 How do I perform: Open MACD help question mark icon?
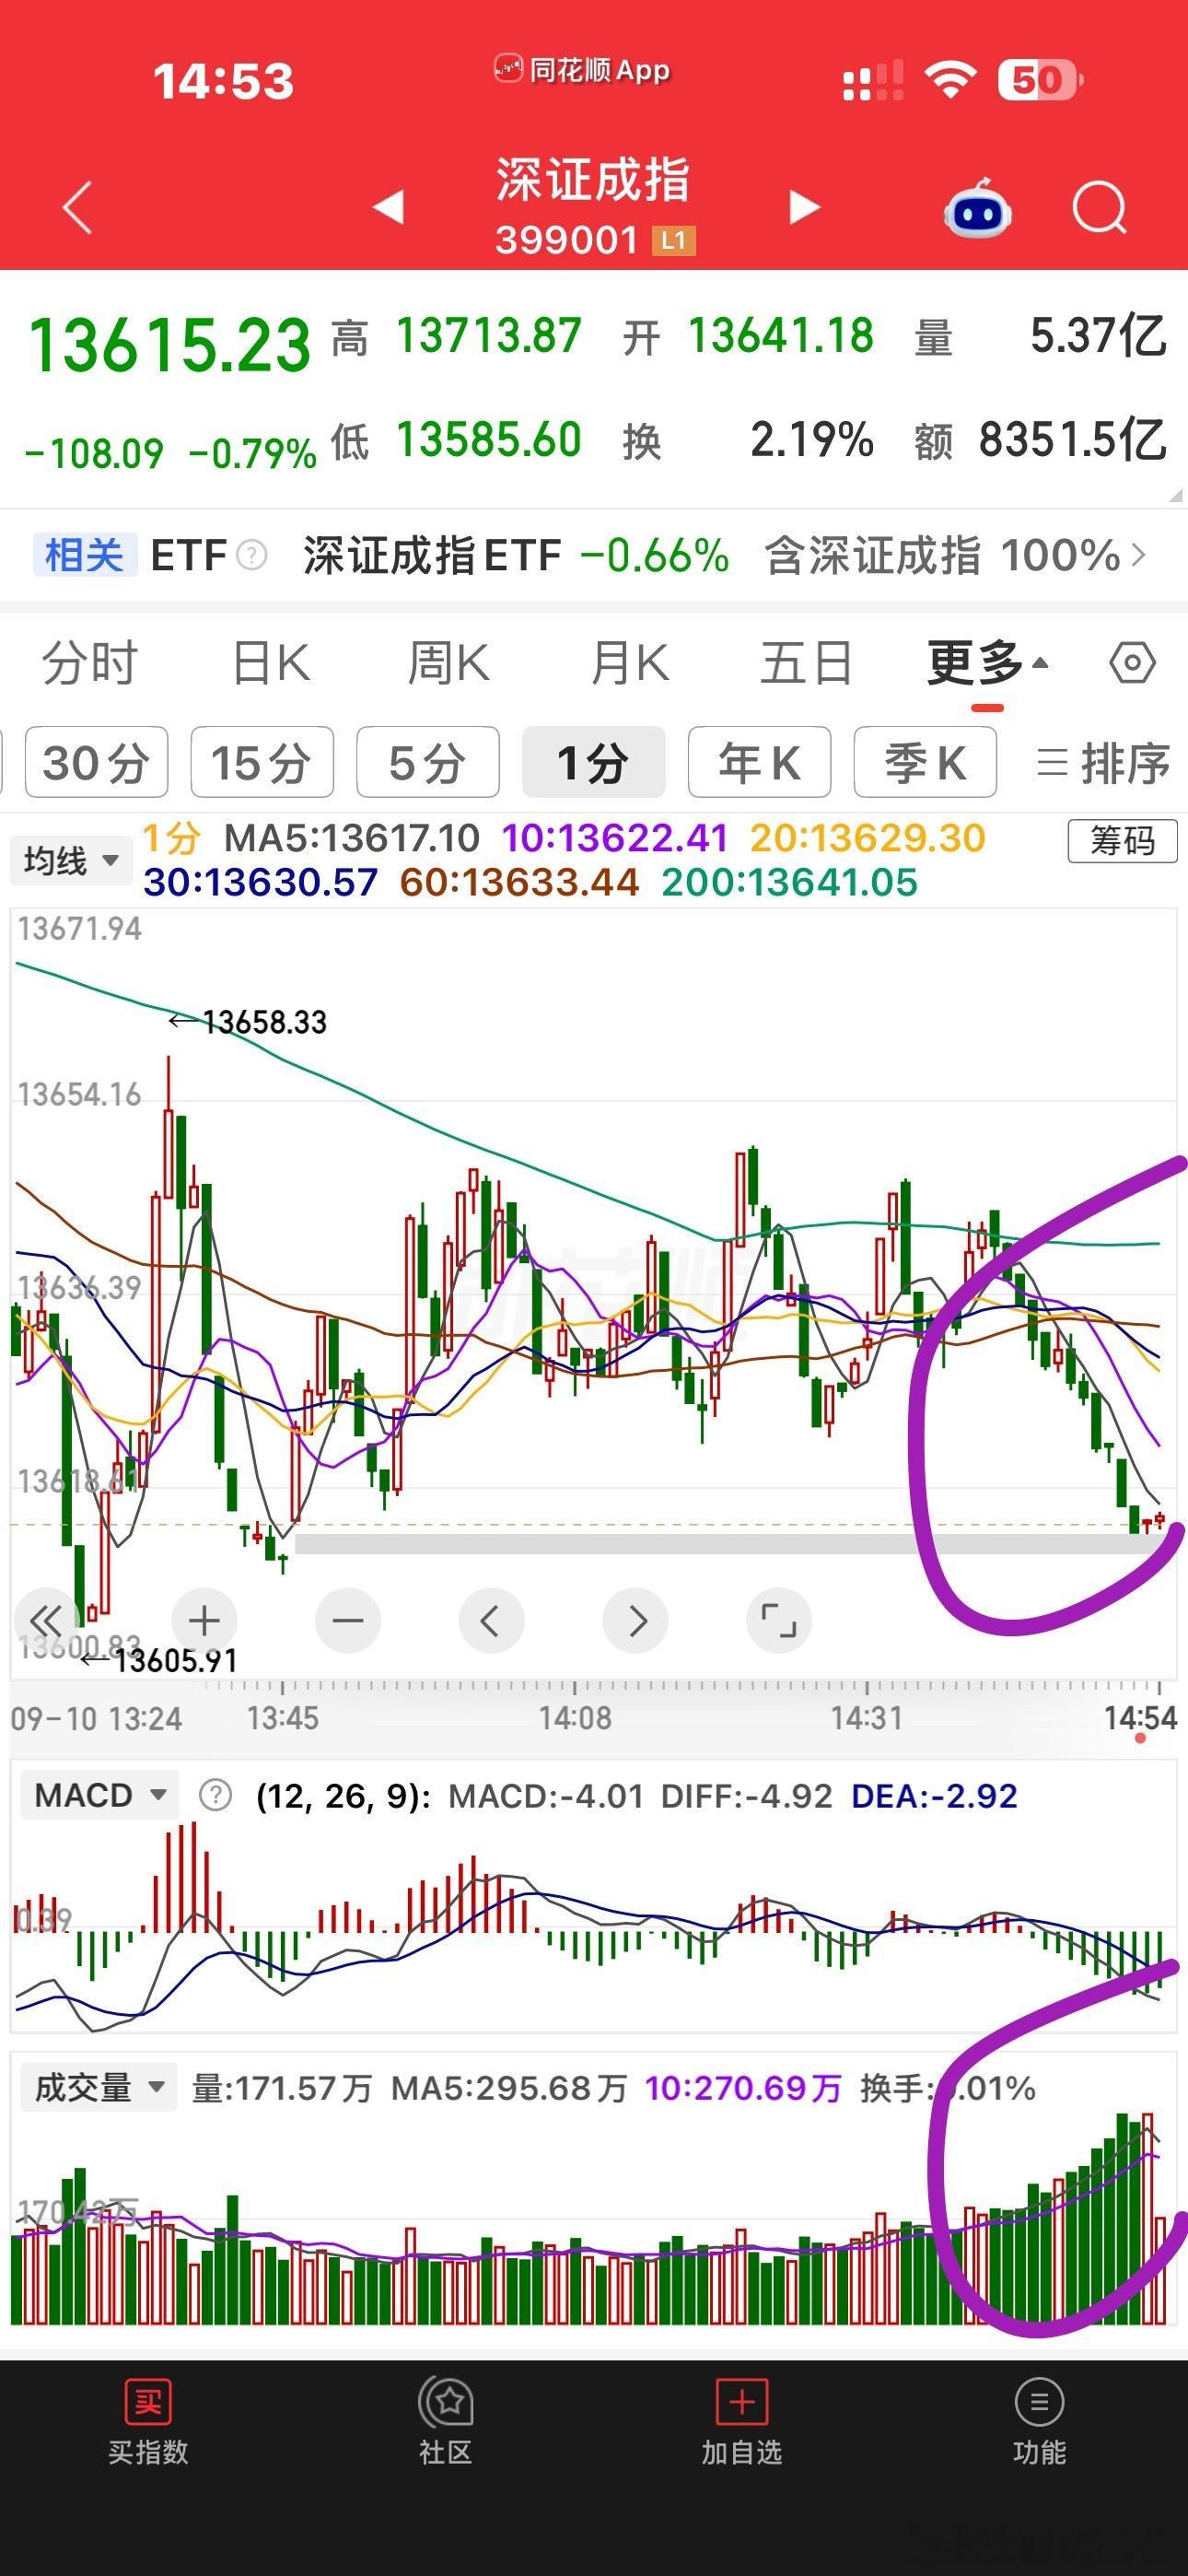point(215,1796)
